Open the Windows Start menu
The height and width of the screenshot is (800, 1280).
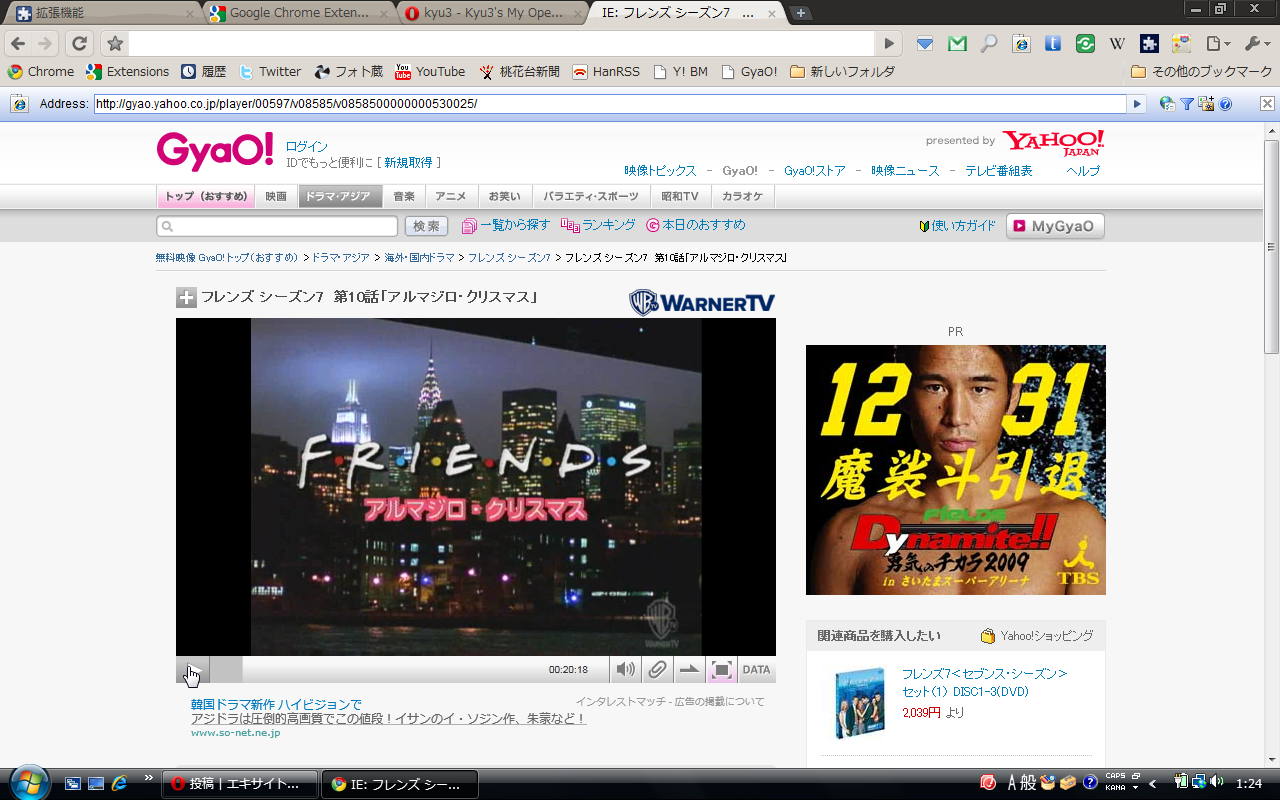27,782
